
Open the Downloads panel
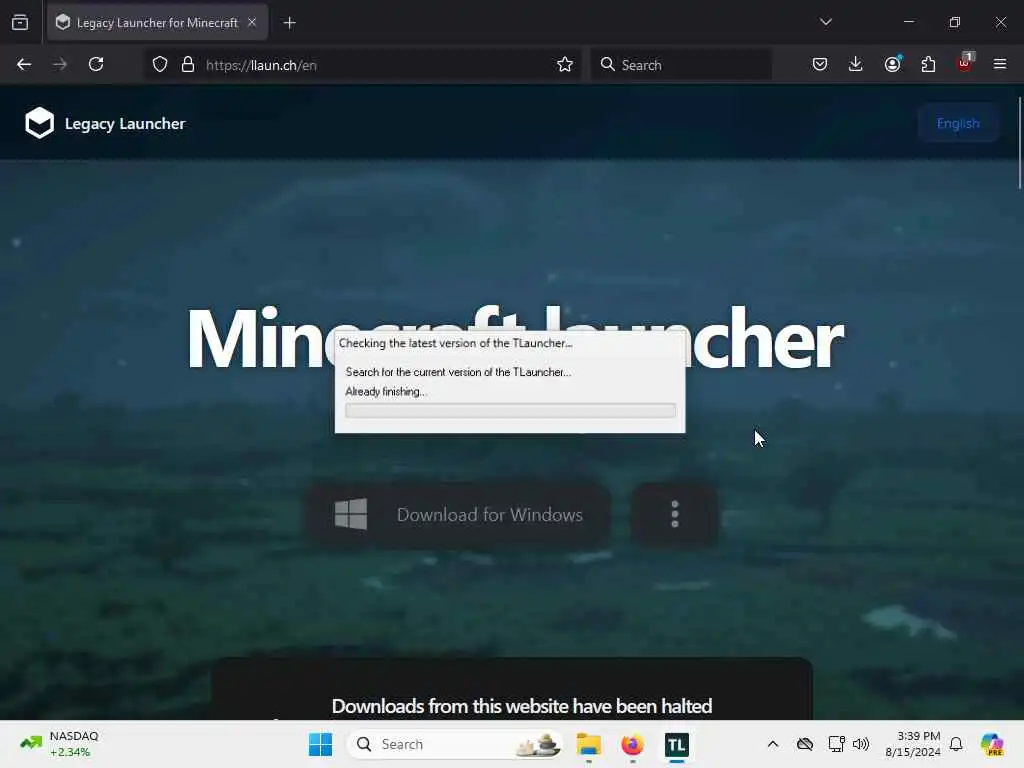click(x=856, y=64)
